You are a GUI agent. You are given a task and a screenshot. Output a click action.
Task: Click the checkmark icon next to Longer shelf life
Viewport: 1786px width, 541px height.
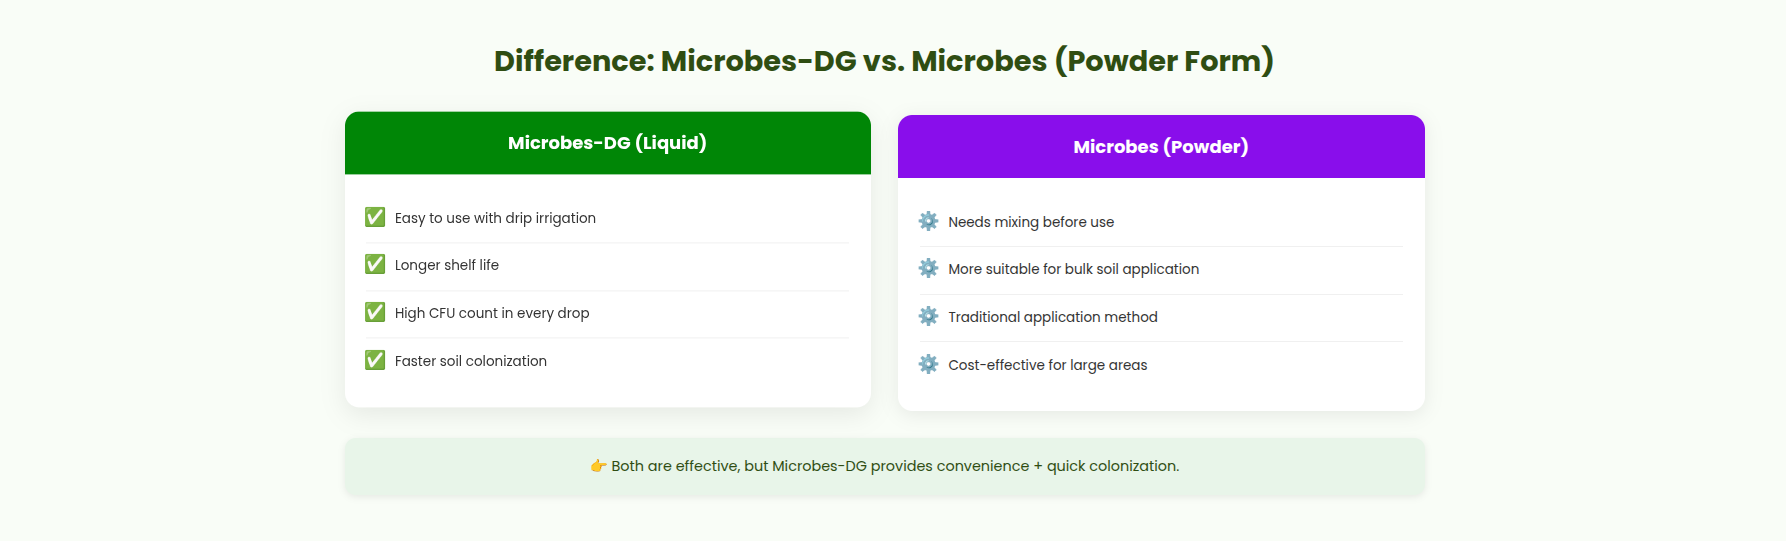375,264
